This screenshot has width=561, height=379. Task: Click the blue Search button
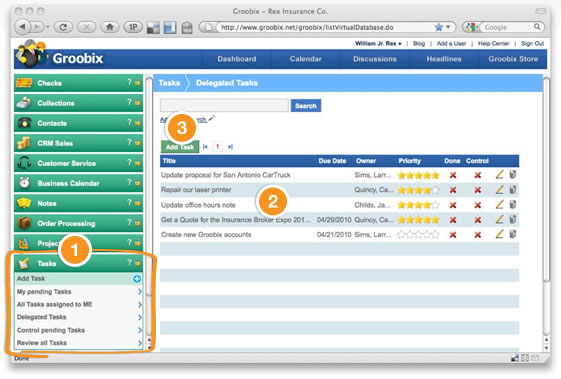point(306,106)
